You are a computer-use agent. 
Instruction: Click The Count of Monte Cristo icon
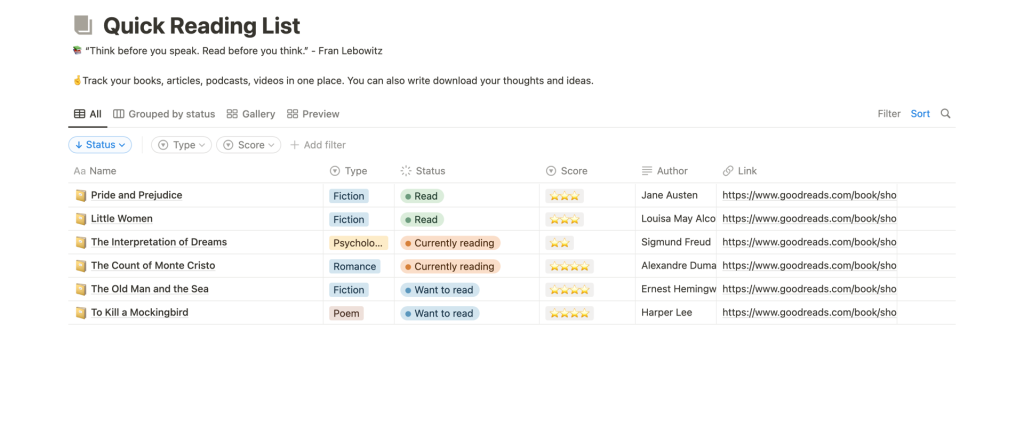click(x=81, y=266)
